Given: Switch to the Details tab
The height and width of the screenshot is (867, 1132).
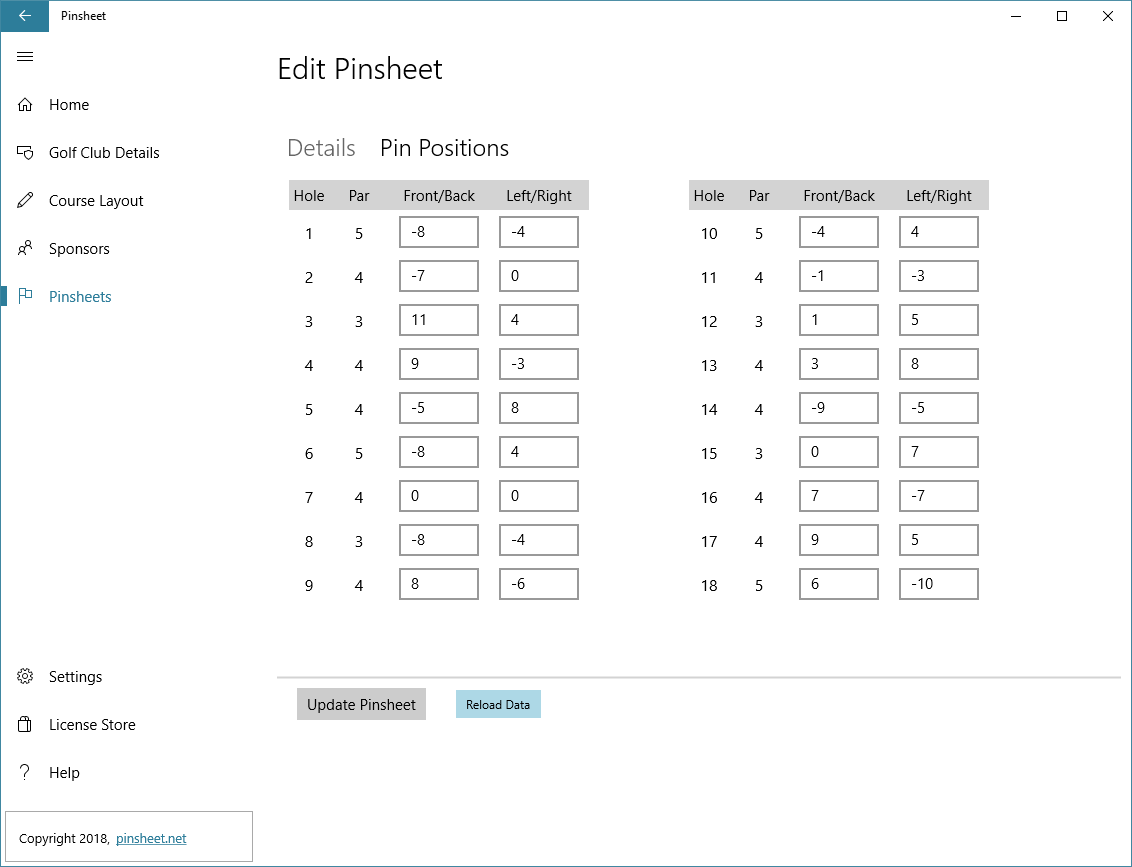Looking at the screenshot, I should click(x=321, y=148).
